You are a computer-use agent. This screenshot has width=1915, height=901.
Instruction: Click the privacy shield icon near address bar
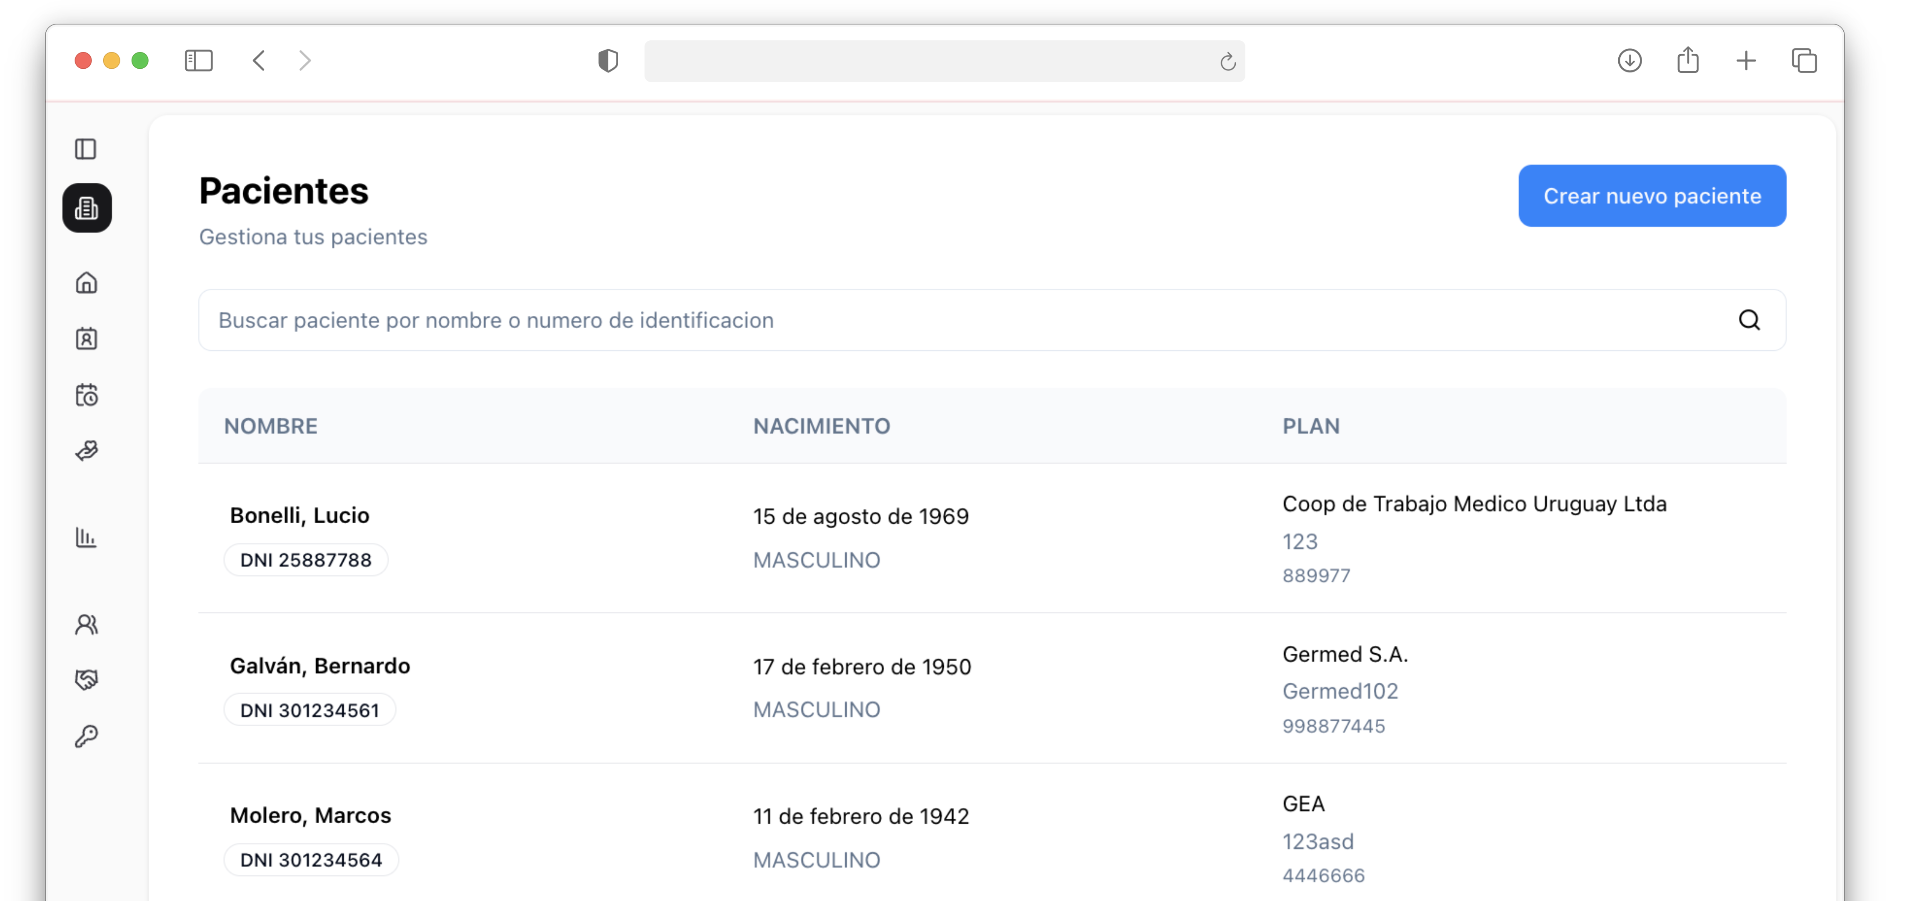click(607, 60)
